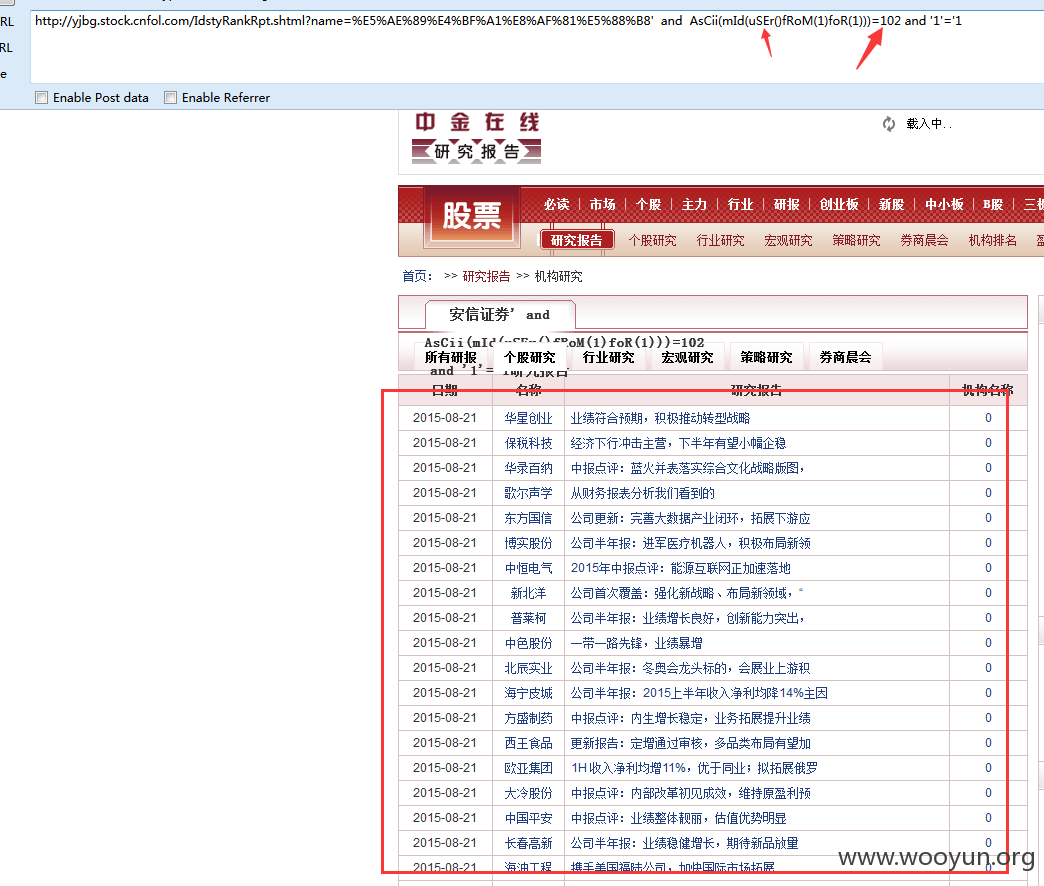Screen dimensions: 1044x886
Task: Open stock link 东方国信
Action: pyautogui.click(x=528, y=518)
